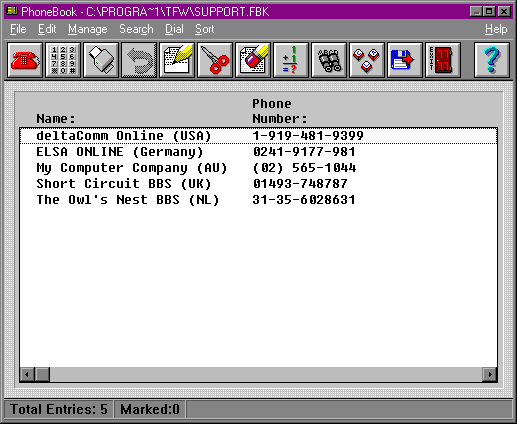Image resolution: width=517 pixels, height=424 pixels.
Task: Click the horizontal scrollbar thumb
Action: click(x=42, y=374)
